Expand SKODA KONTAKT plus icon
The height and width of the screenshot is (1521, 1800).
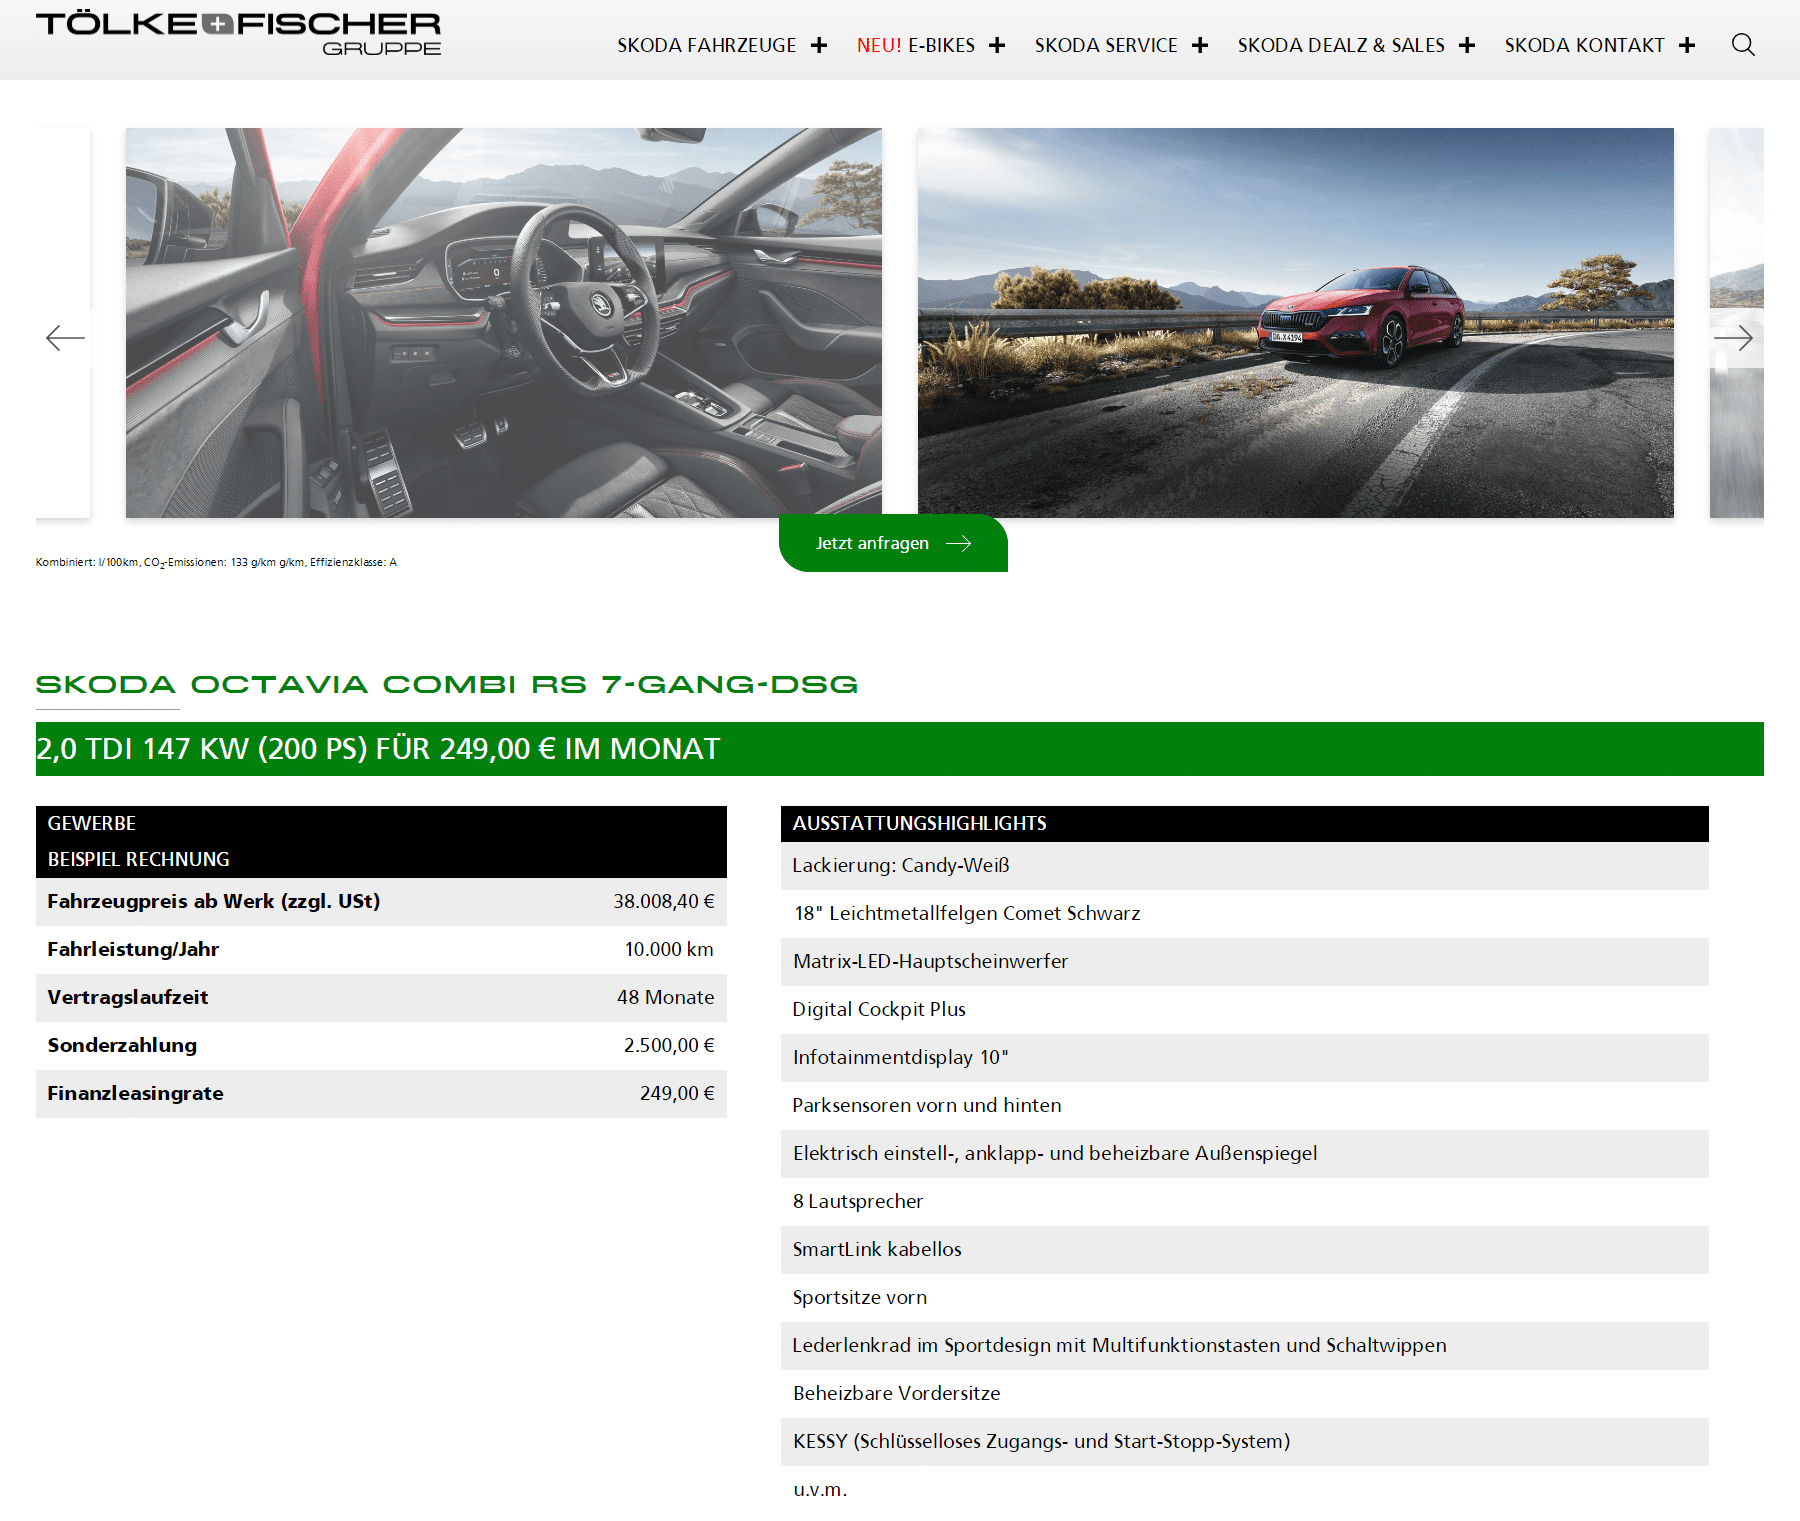(1687, 45)
